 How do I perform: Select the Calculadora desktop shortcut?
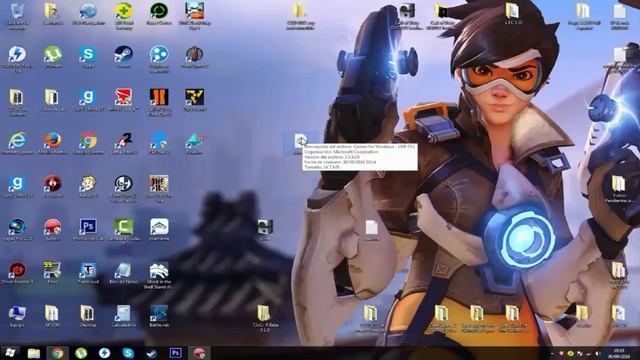(123, 316)
